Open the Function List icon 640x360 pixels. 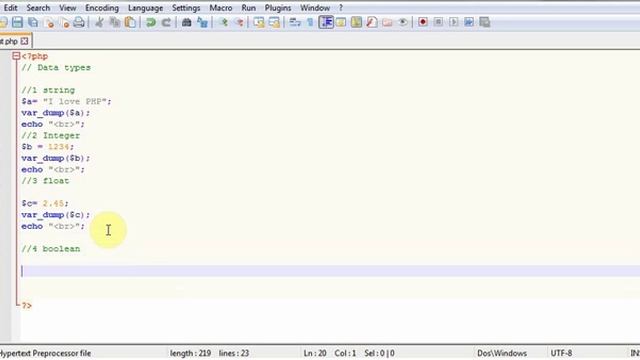(x=371, y=22)
